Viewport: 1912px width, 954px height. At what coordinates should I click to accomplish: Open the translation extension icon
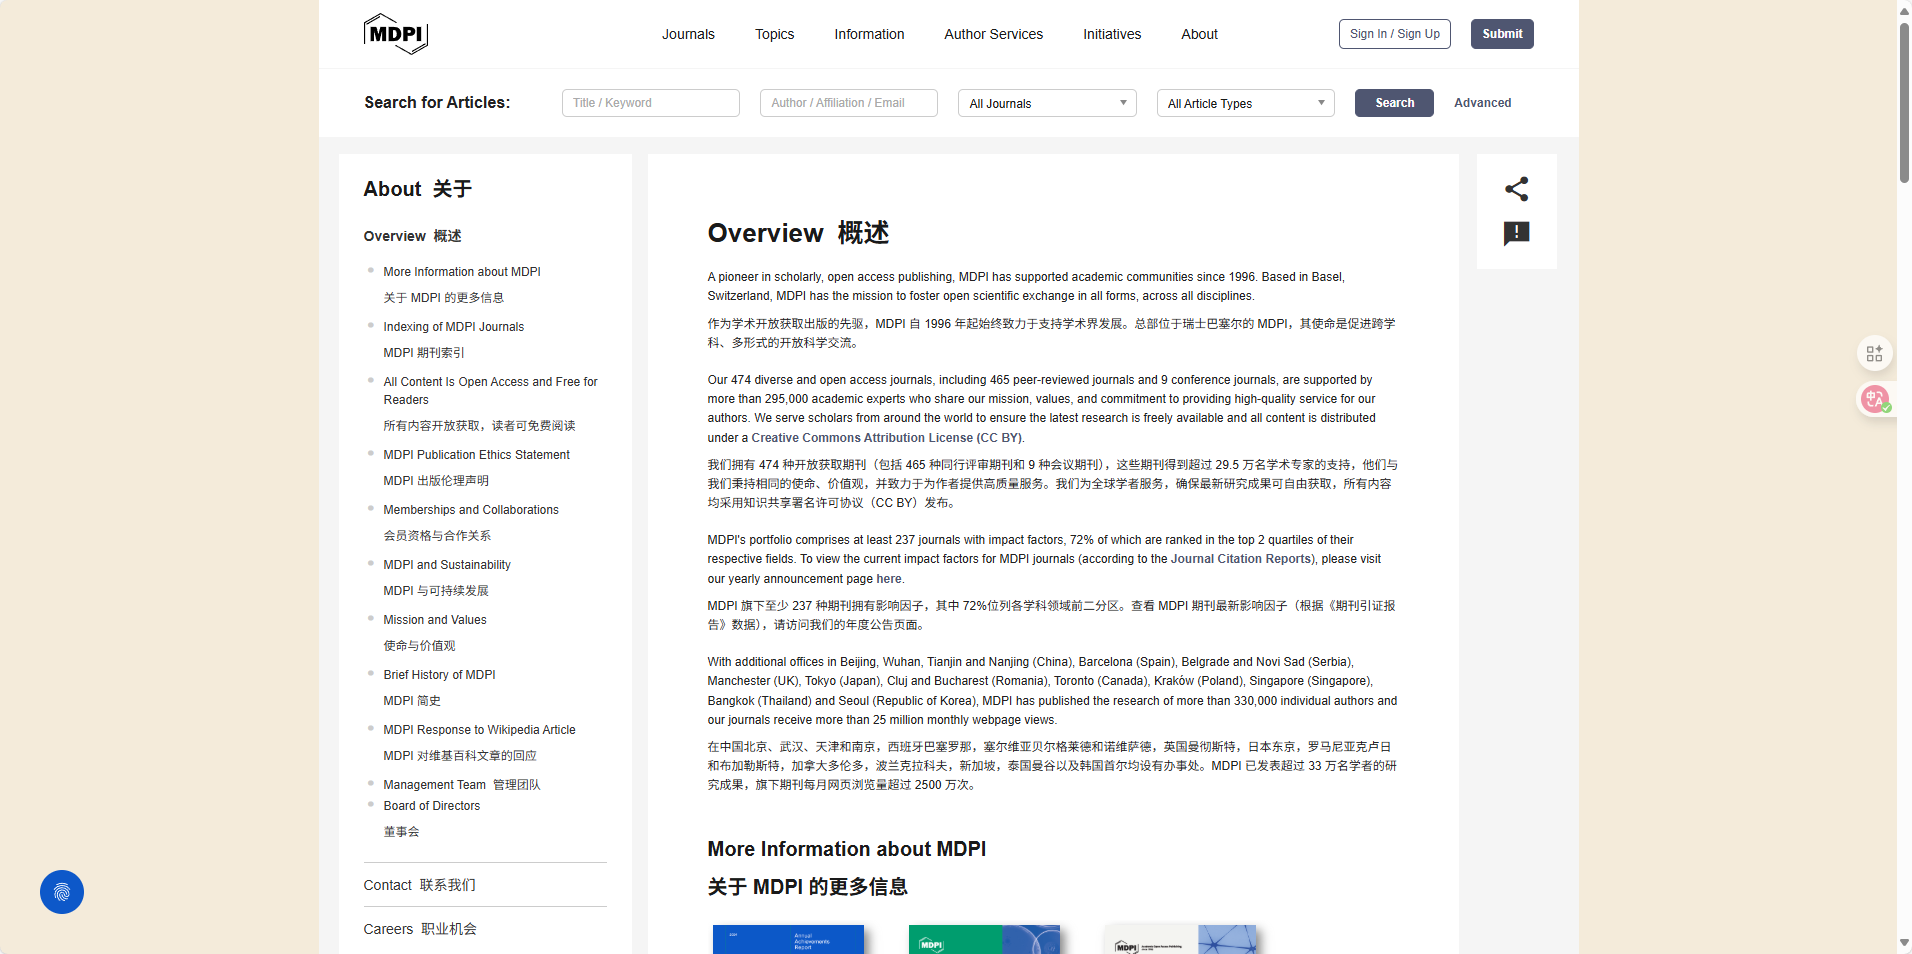pos(1874,399)
